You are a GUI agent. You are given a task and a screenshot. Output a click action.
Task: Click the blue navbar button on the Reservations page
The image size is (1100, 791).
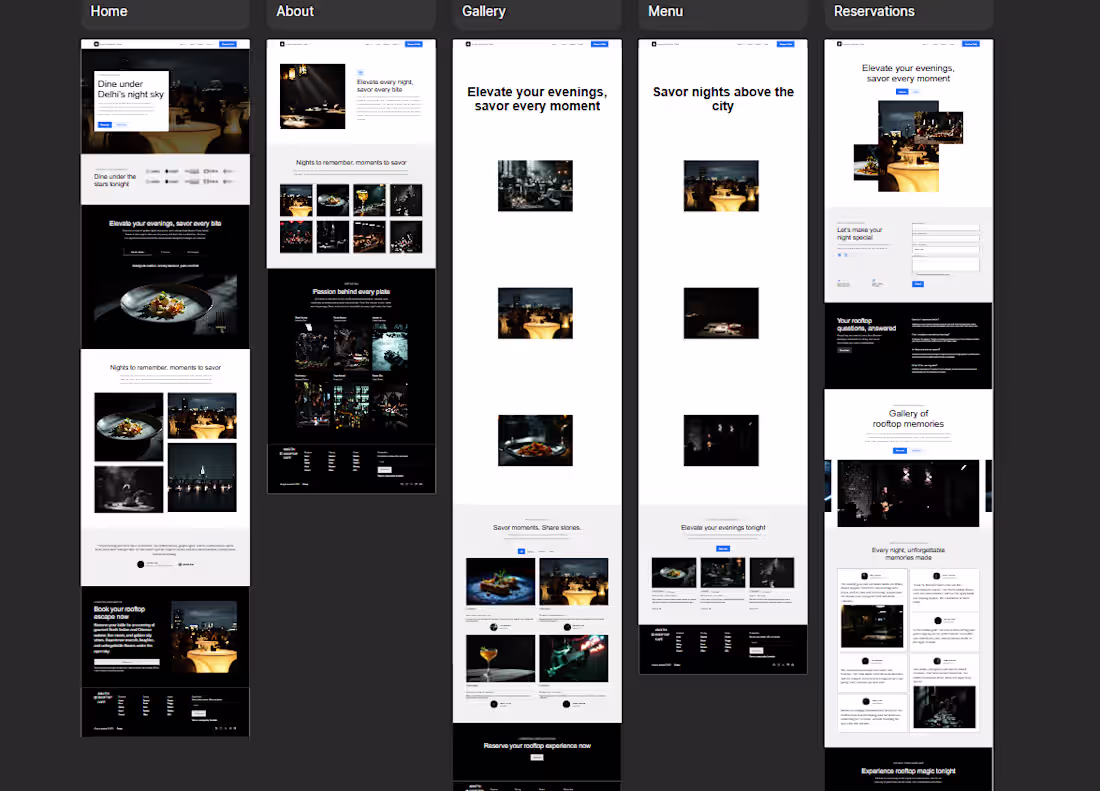[x=971, y=44]
